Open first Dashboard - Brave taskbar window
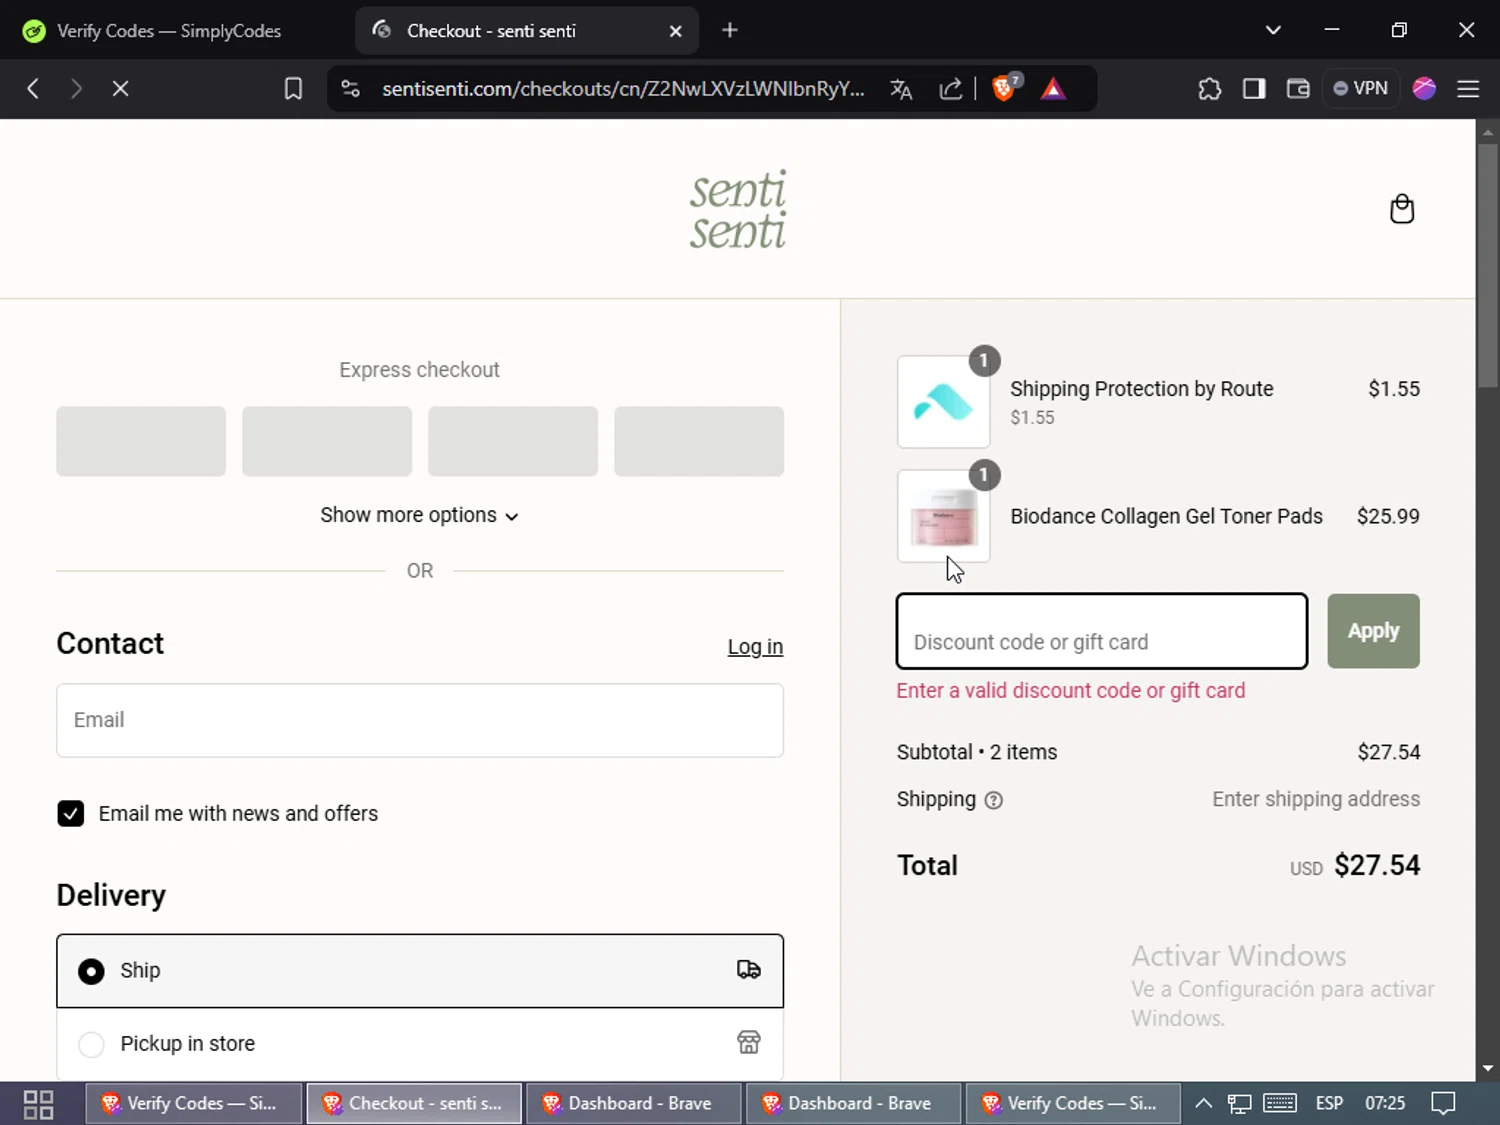This screenshot has width=1500, height=1125. [x=634, y=1104]
